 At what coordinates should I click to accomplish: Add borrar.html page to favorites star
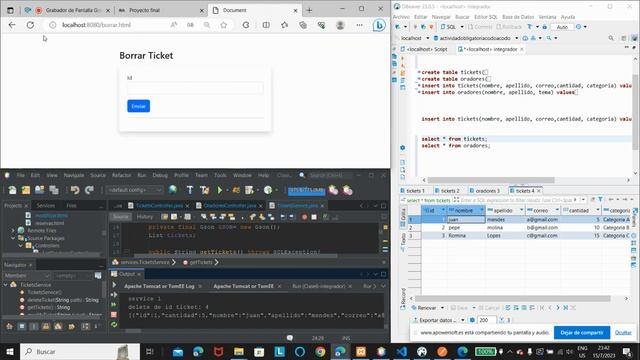tap(223, 25)
